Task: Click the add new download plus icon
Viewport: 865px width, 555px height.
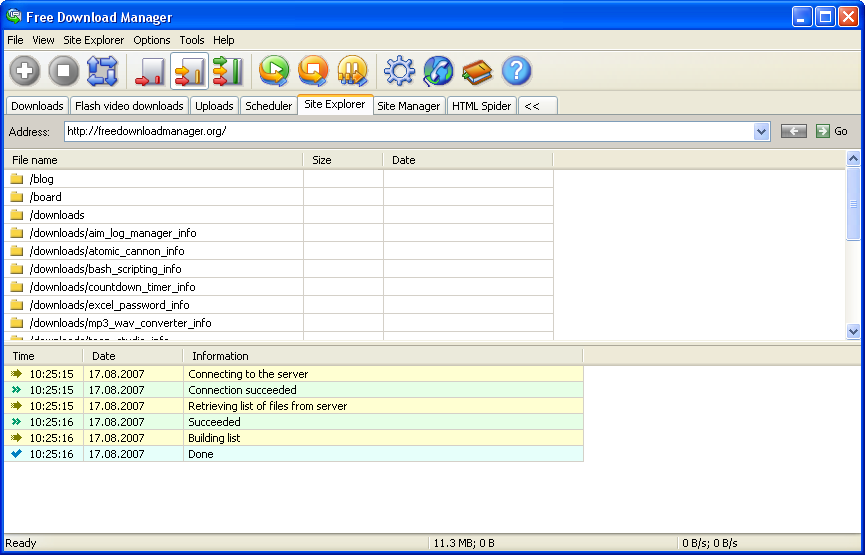Action: (25, 71)
